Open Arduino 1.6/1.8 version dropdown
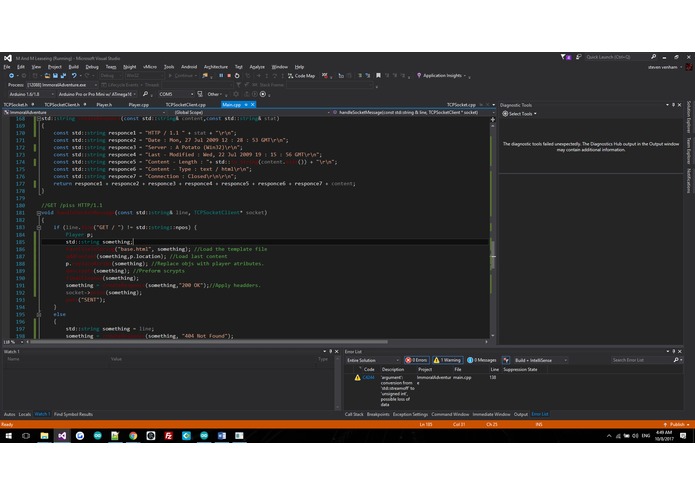Image resolution: width=695 pixels, height=494 pixels. pyautogui.click(x=31, y=94)
